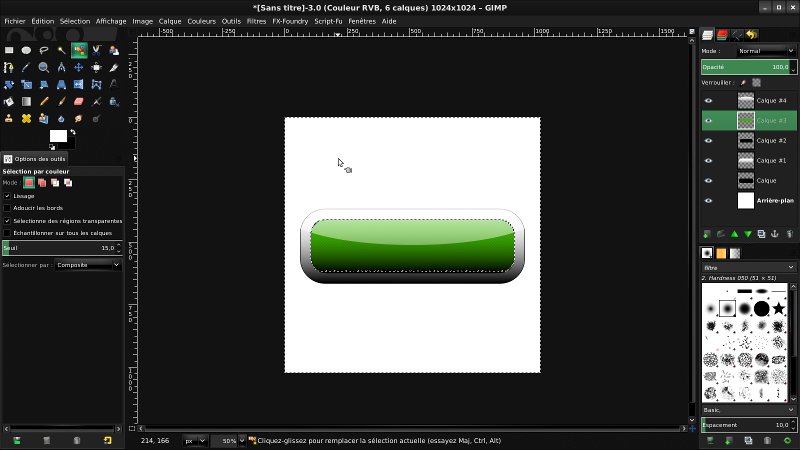Open the Fichier menu
Screen dimensions: 800x450
click(x=15, y=21)
